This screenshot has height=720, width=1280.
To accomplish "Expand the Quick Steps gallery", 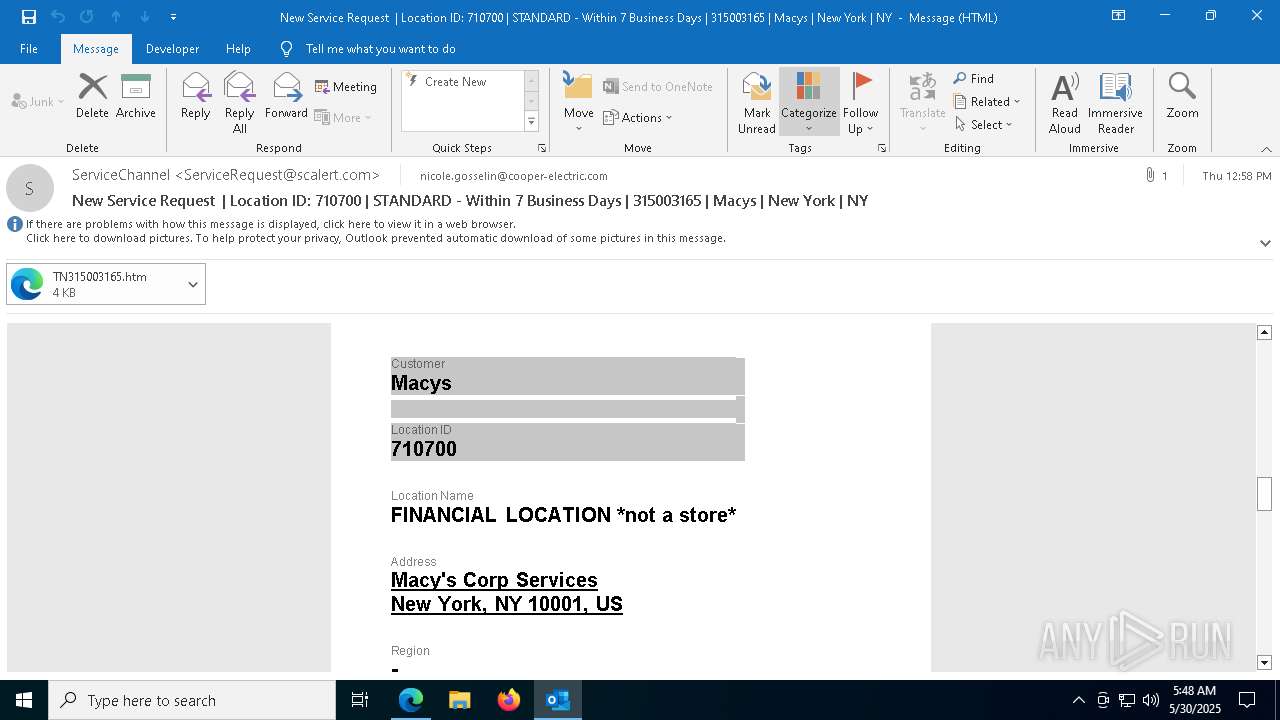I will click(531, 122).
